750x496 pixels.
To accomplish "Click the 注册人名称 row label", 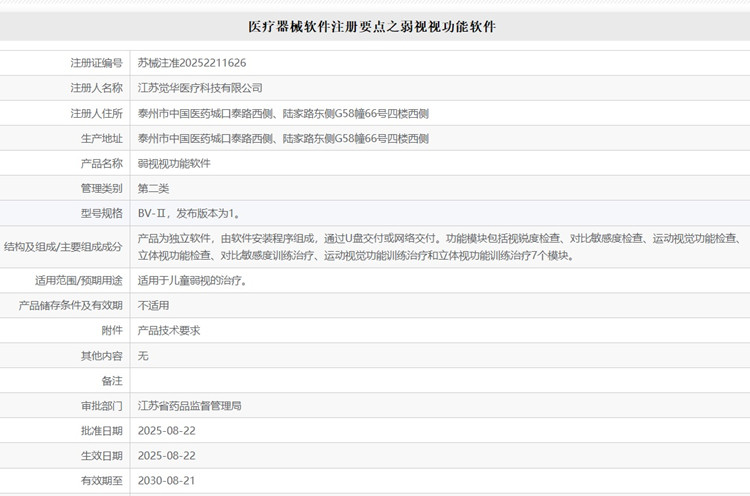I will tap(96, 88).
